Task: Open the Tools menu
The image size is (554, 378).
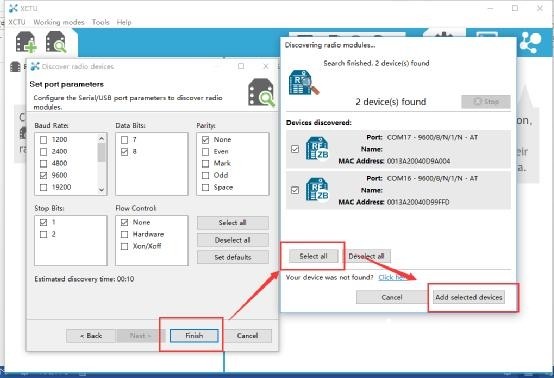Action: point(101,22)
